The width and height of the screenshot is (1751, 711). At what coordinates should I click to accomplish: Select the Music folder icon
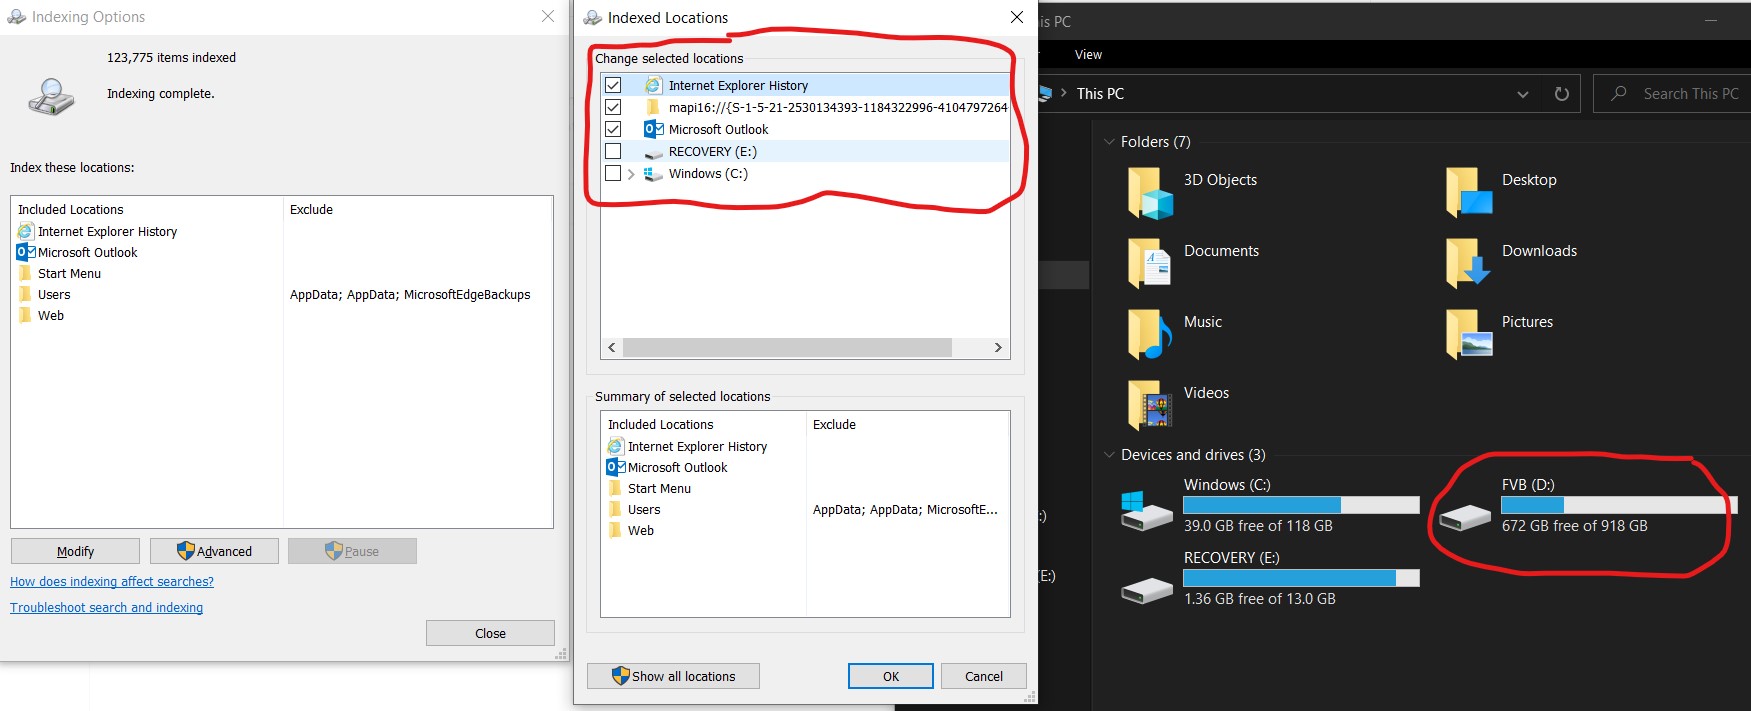click(1150, 335)
